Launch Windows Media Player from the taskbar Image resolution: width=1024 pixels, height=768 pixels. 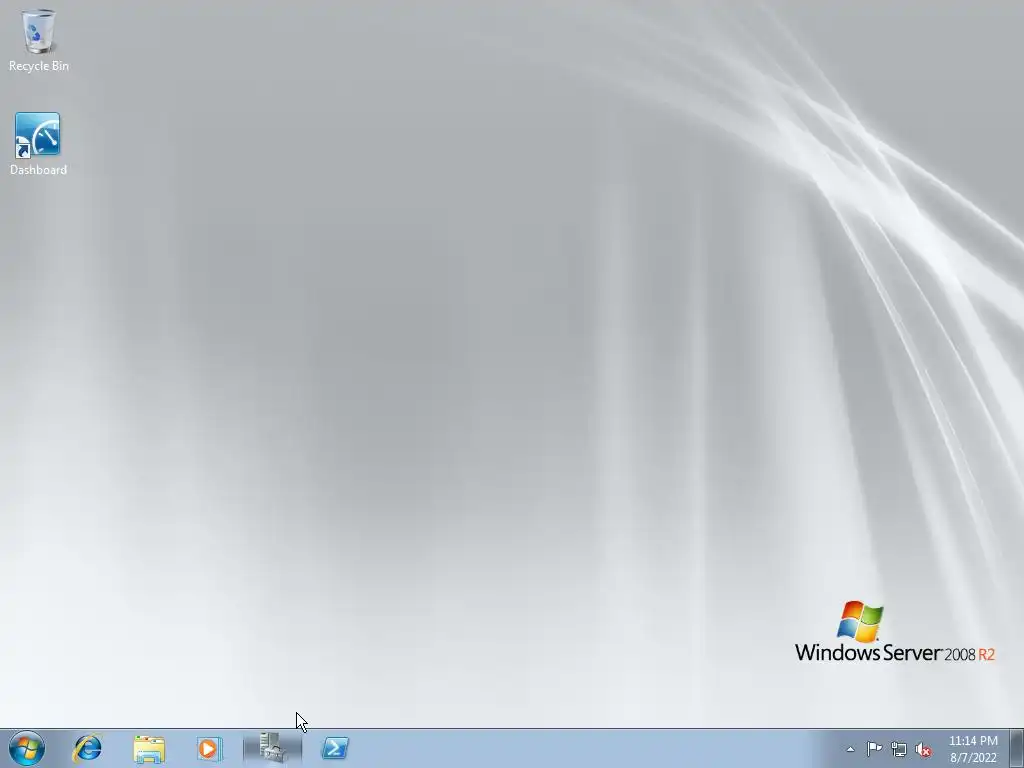210,748
